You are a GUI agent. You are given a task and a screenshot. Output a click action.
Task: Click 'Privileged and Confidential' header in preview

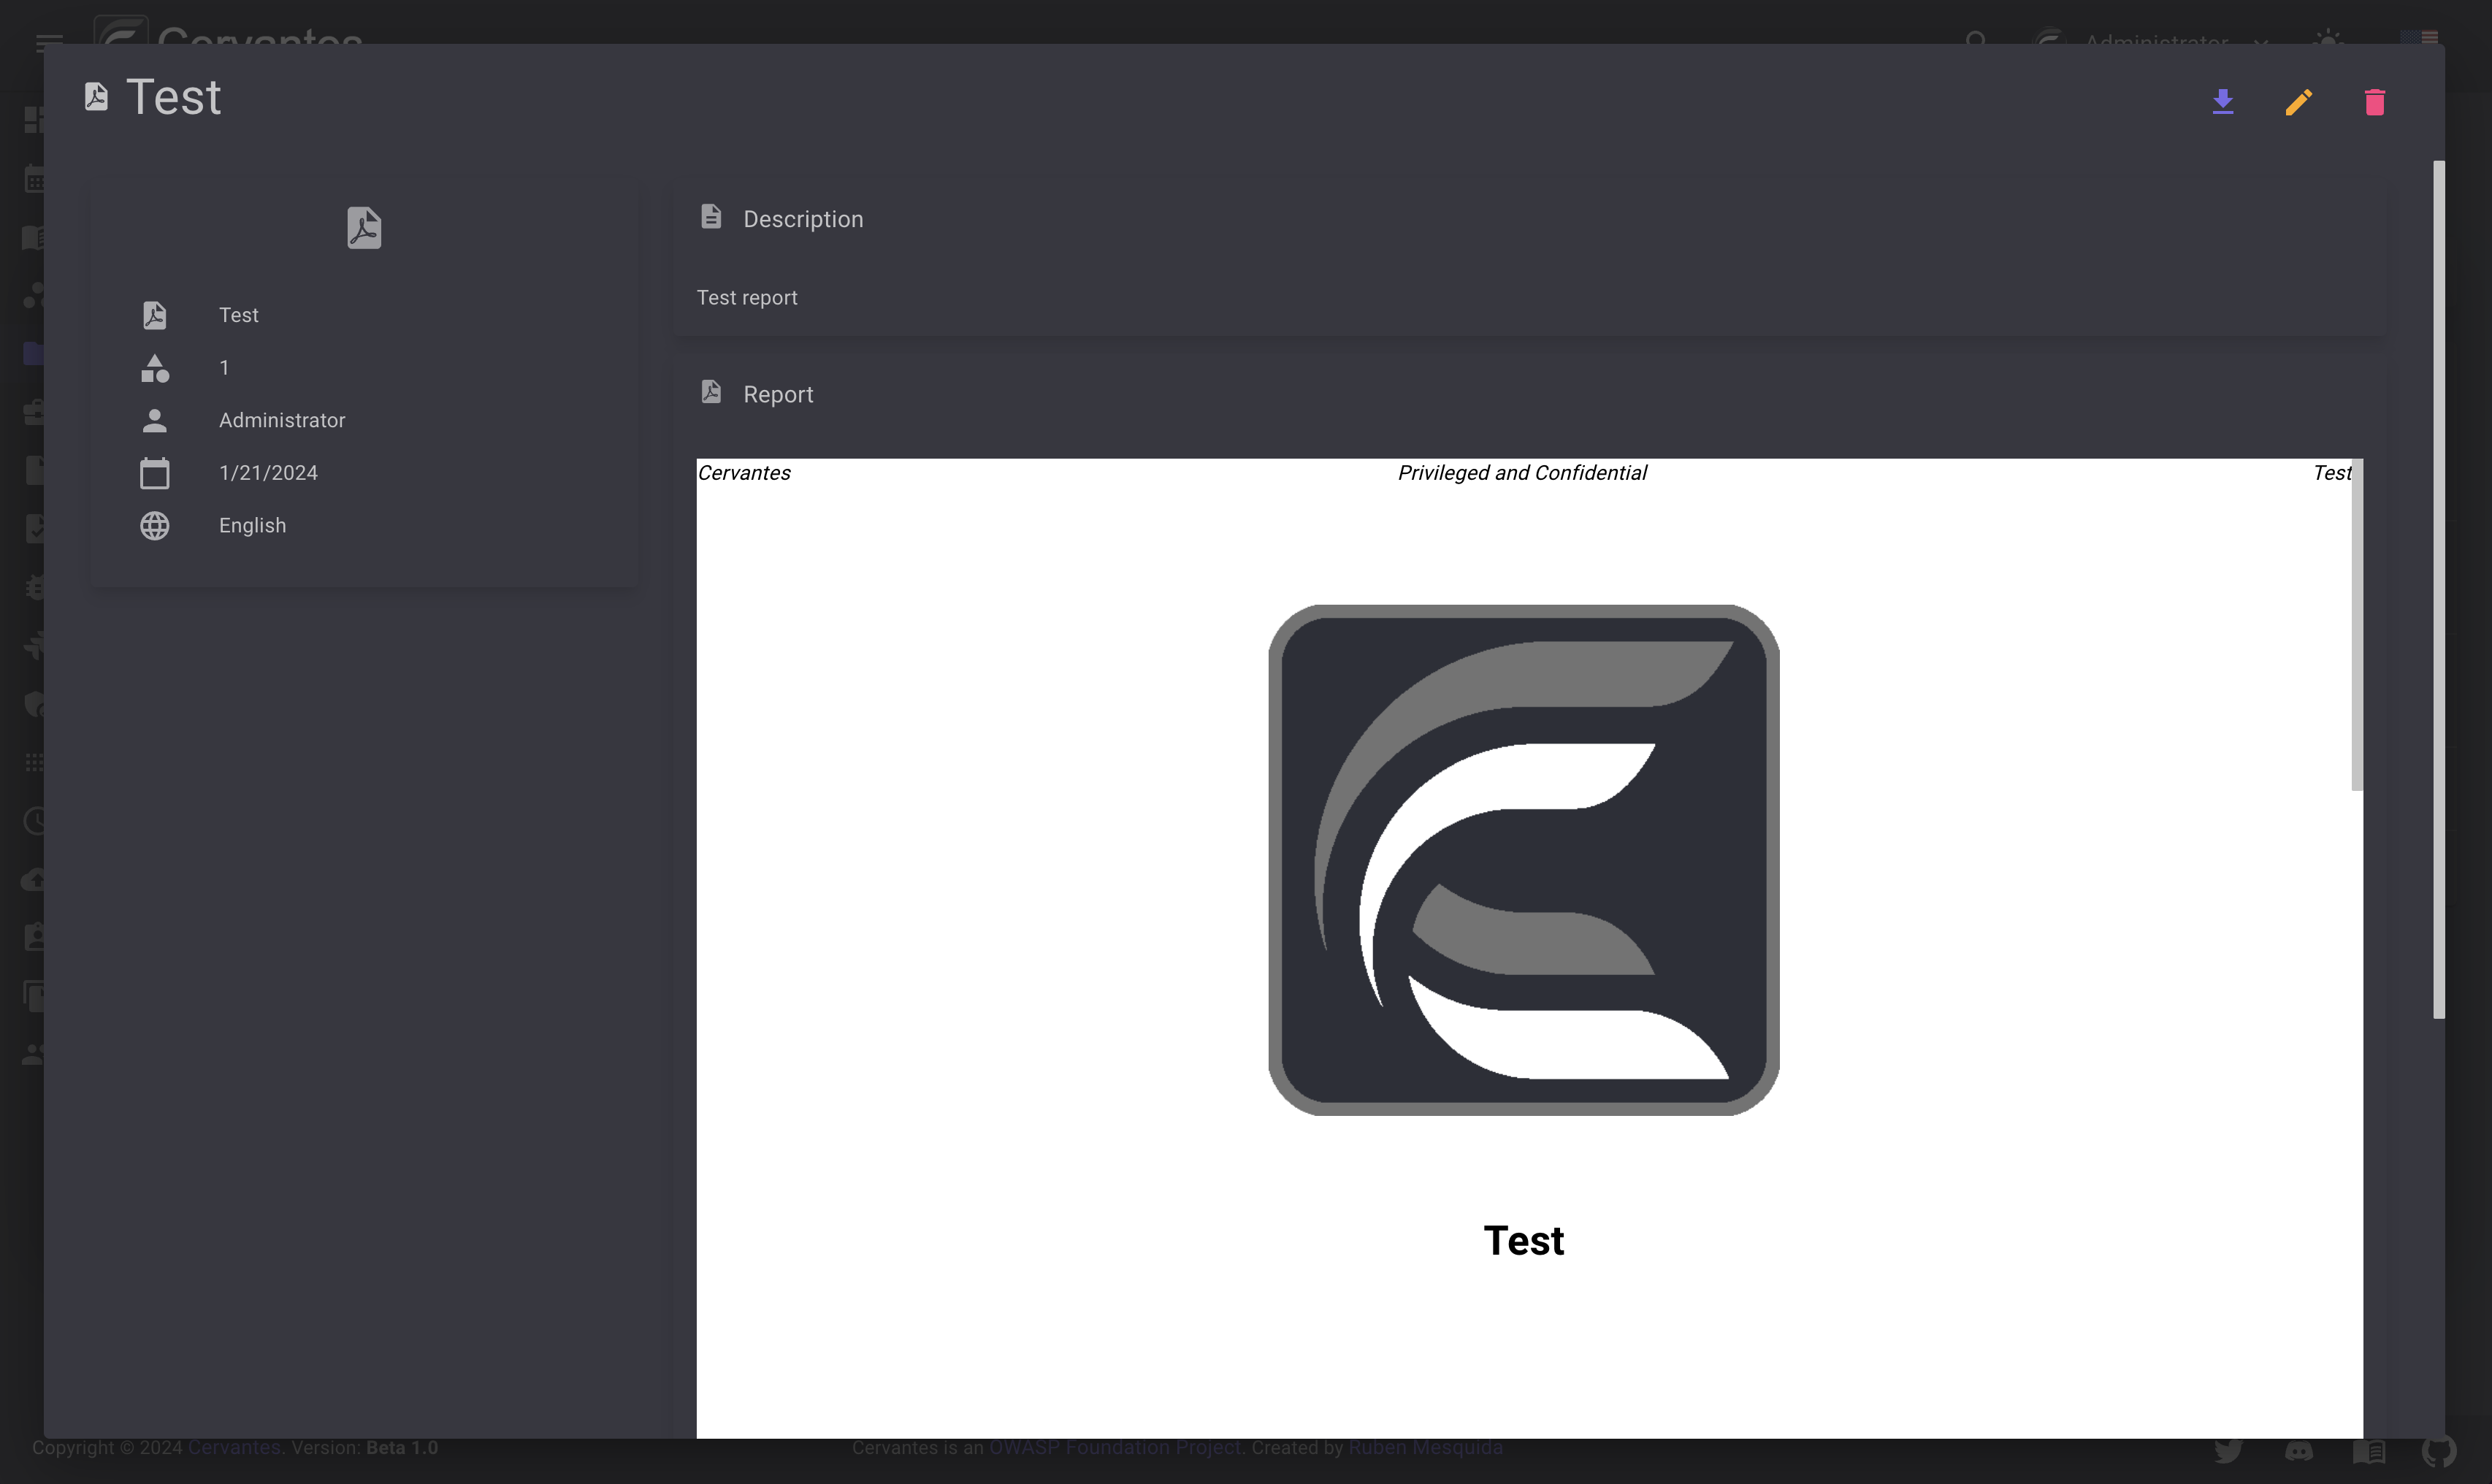(x=1522, y=472)
